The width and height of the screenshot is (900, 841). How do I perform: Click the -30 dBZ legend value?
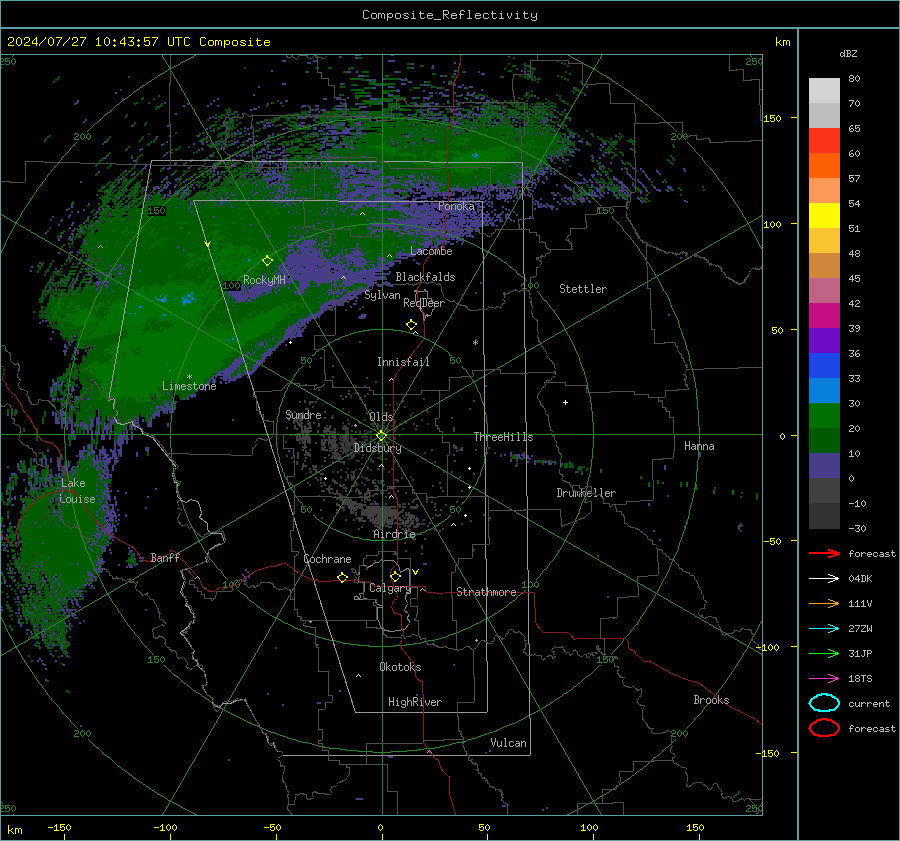(x=857, y=528)
